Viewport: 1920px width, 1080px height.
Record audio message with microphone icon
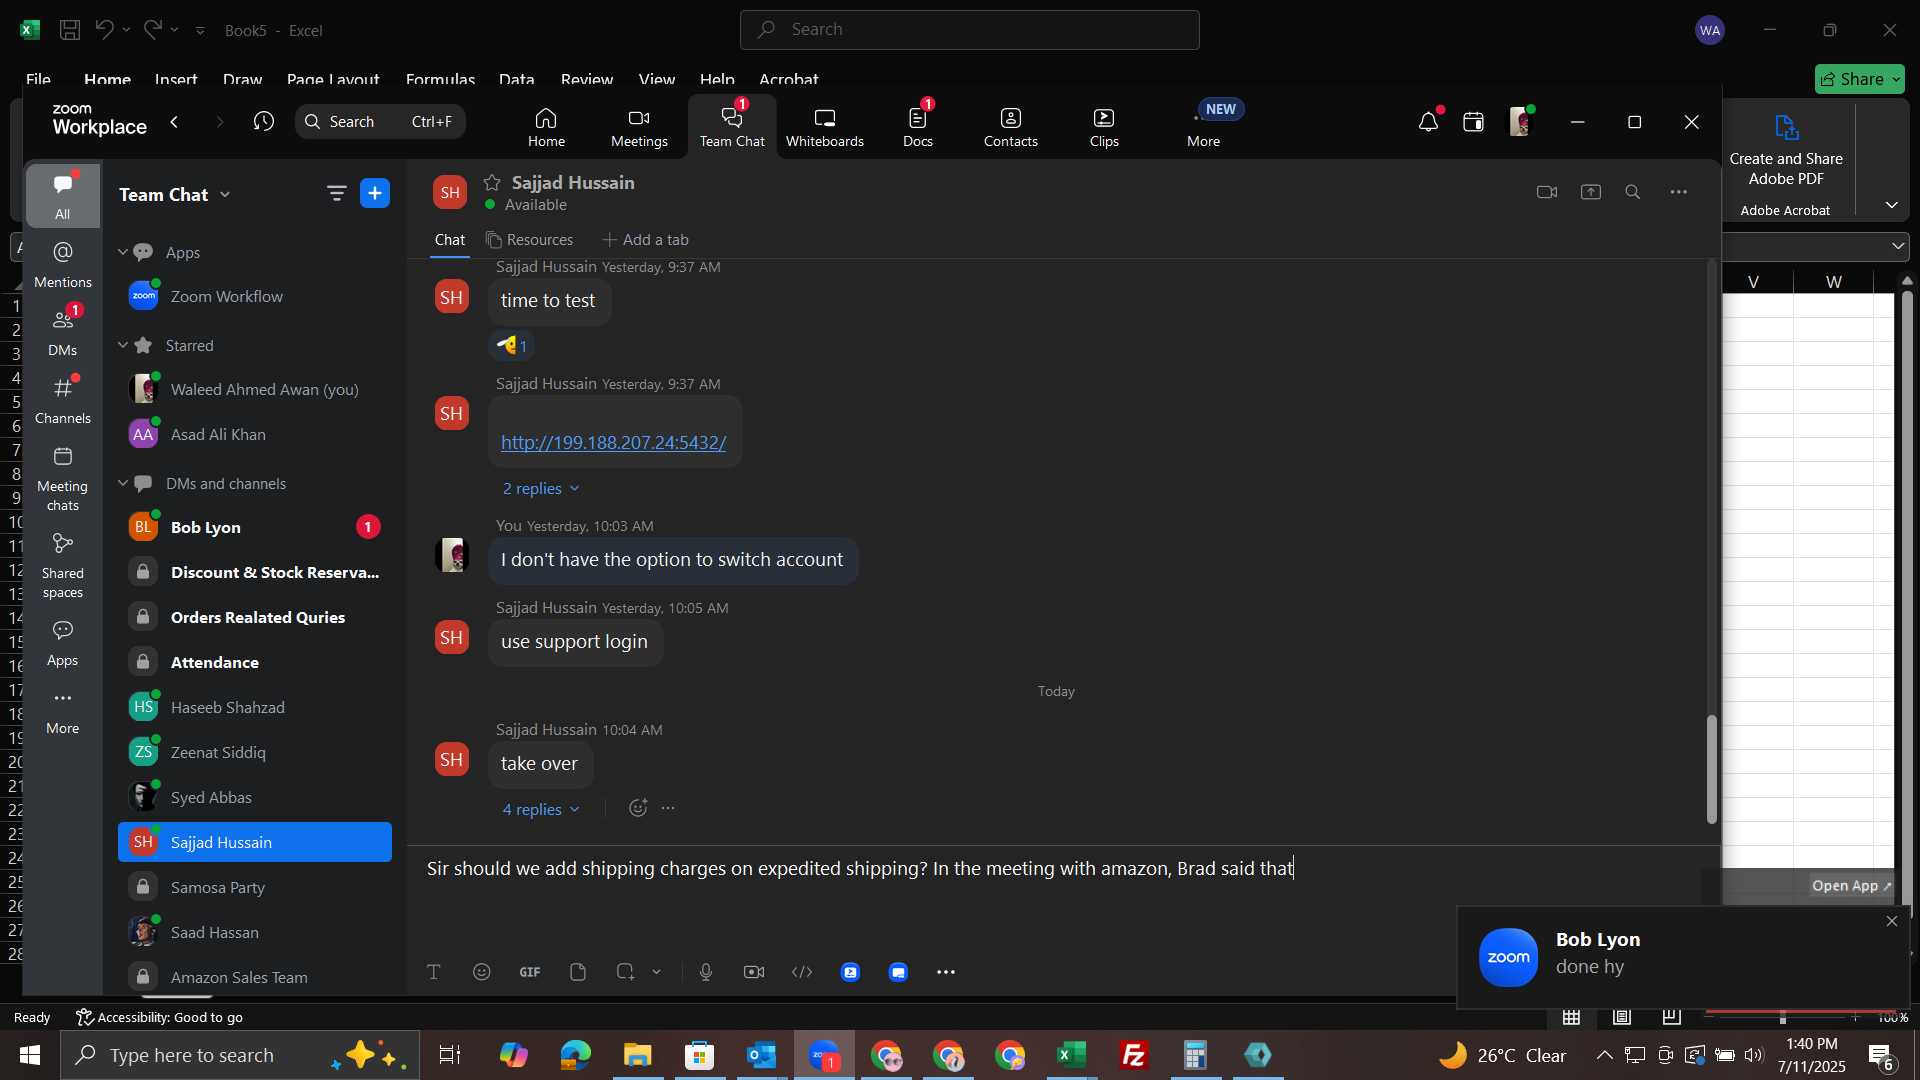[x=706, y=972]
